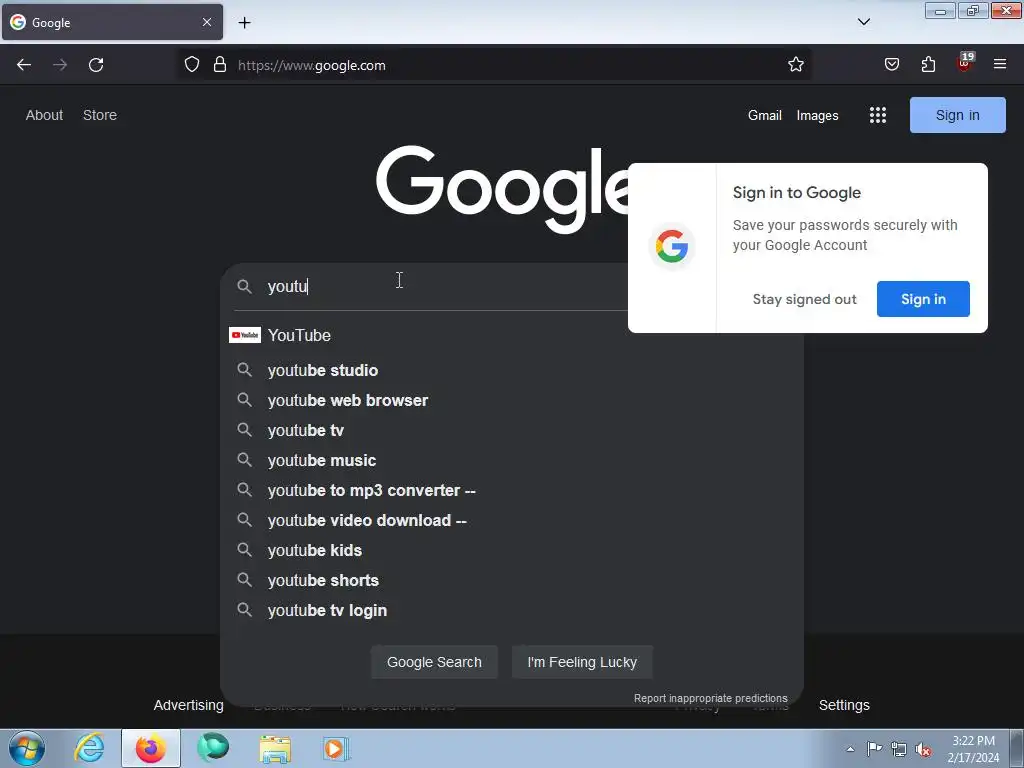The image size is (1024, 768).
Task: Open the Google apps grid icon
Action: pos(878,116)
